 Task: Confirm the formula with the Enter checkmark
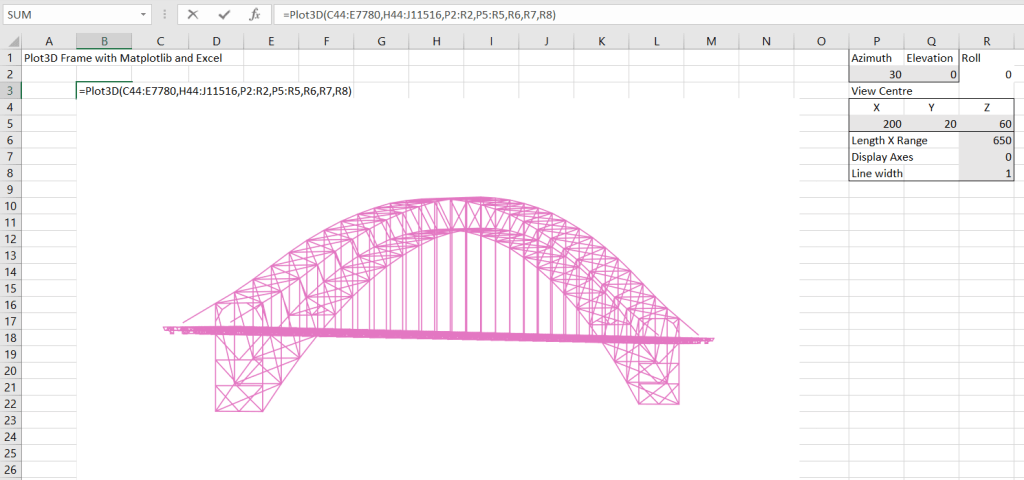[224, 15]
